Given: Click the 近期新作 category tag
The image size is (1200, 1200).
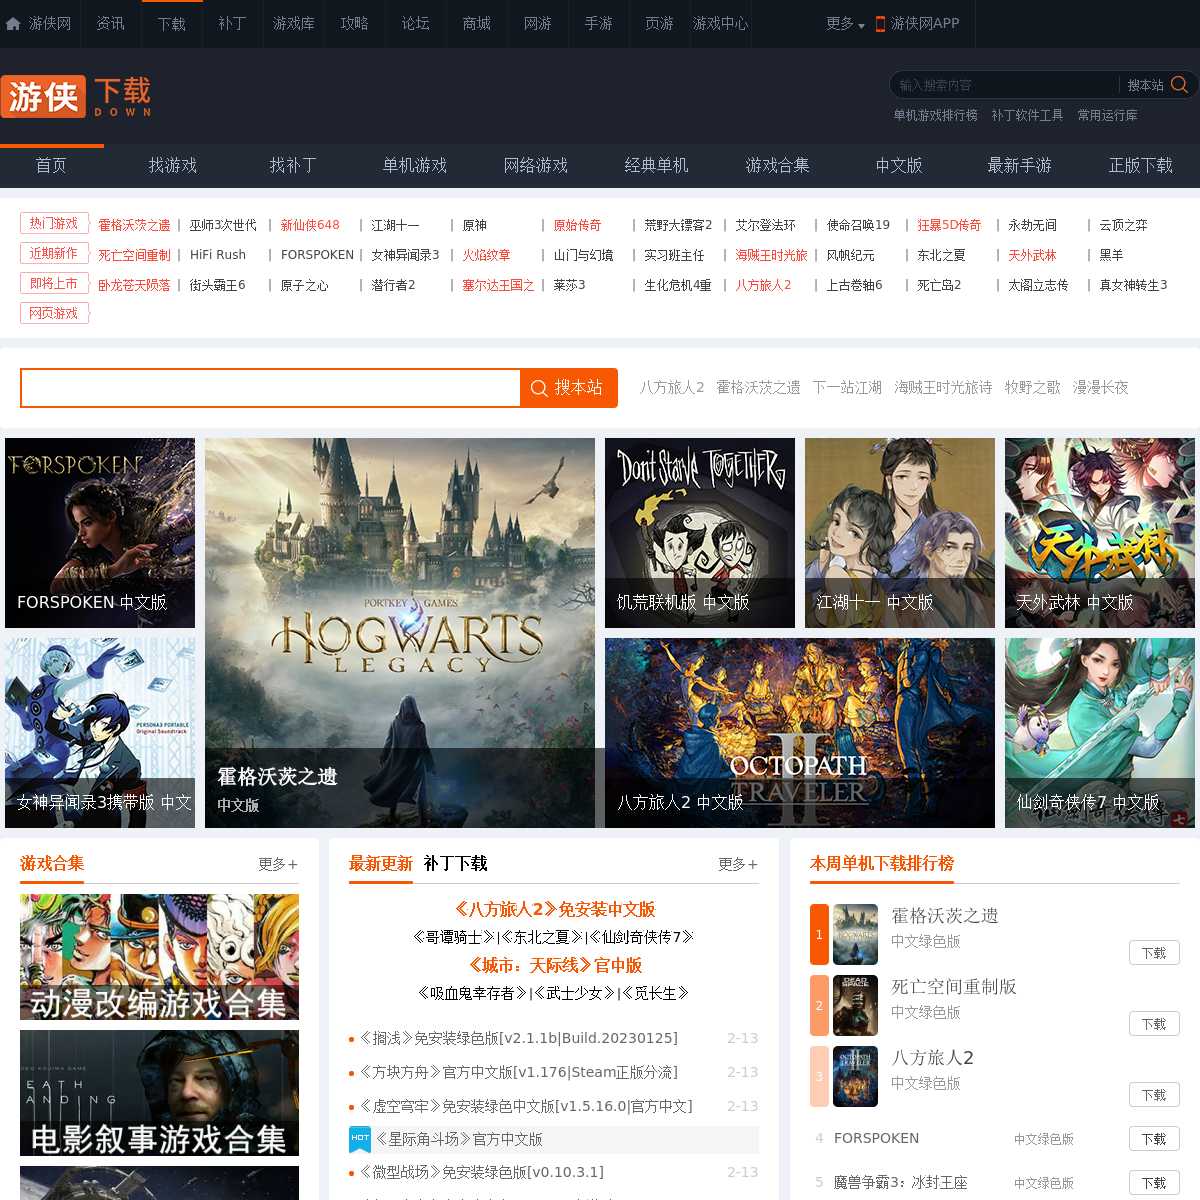Looking at the screenshot, I should point(54,254).
